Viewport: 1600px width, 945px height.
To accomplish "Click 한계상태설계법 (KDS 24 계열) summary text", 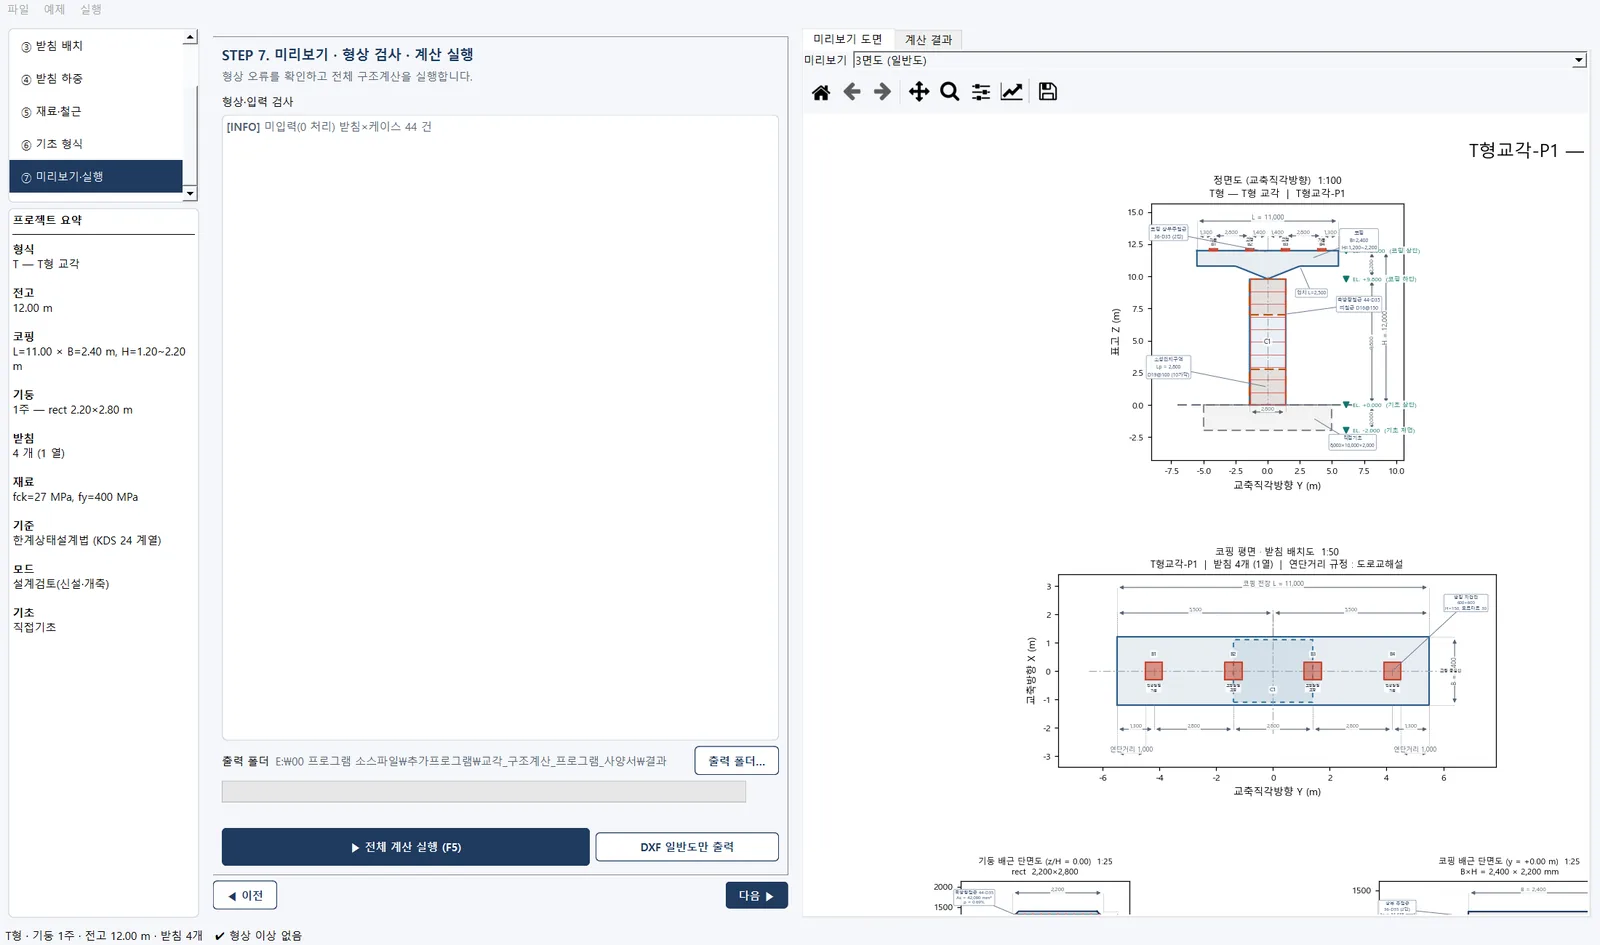I will point(87,540).
